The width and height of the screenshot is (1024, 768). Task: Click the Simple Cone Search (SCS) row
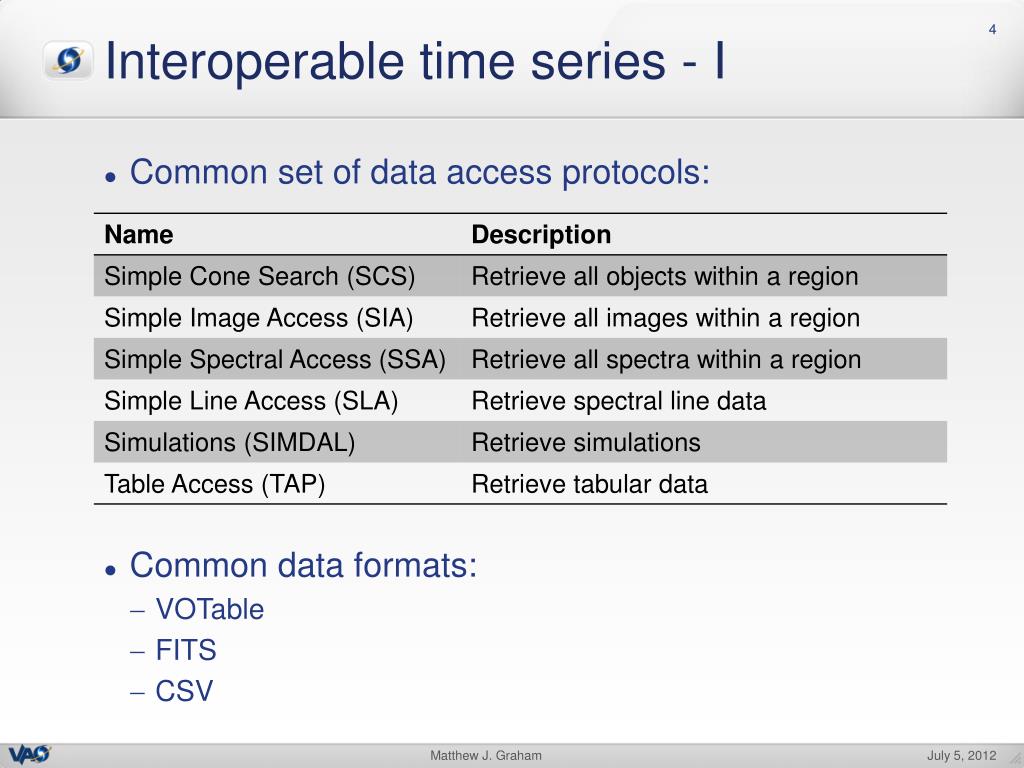[x=520, y=276]
